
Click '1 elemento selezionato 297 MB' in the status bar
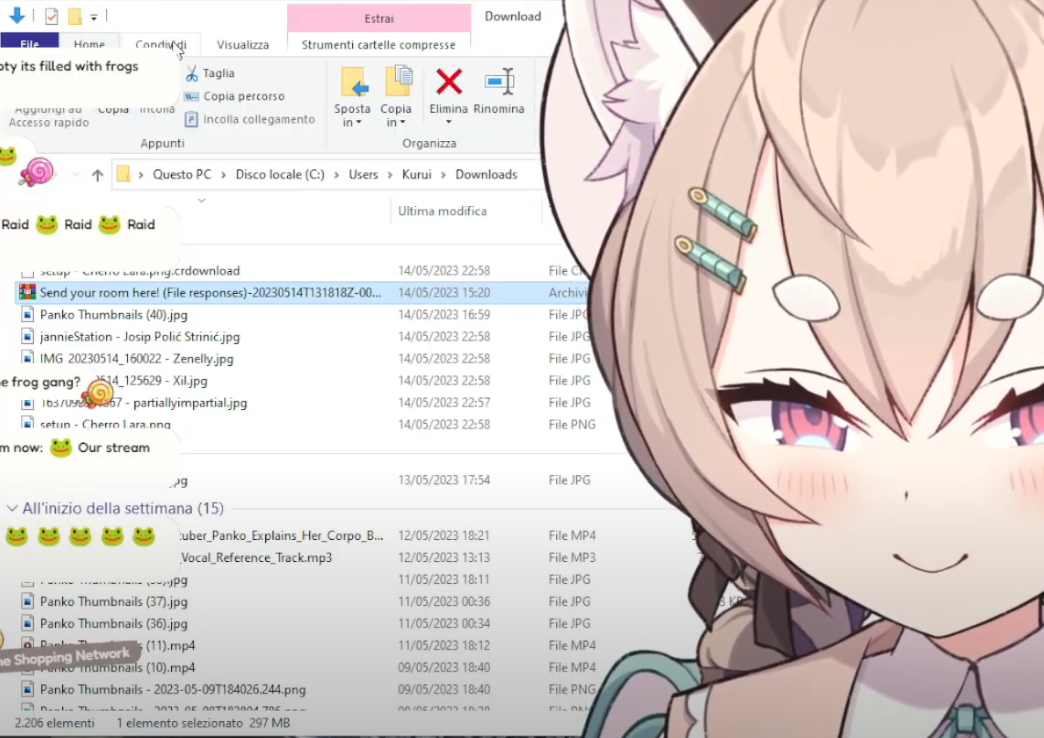(203, 723)
